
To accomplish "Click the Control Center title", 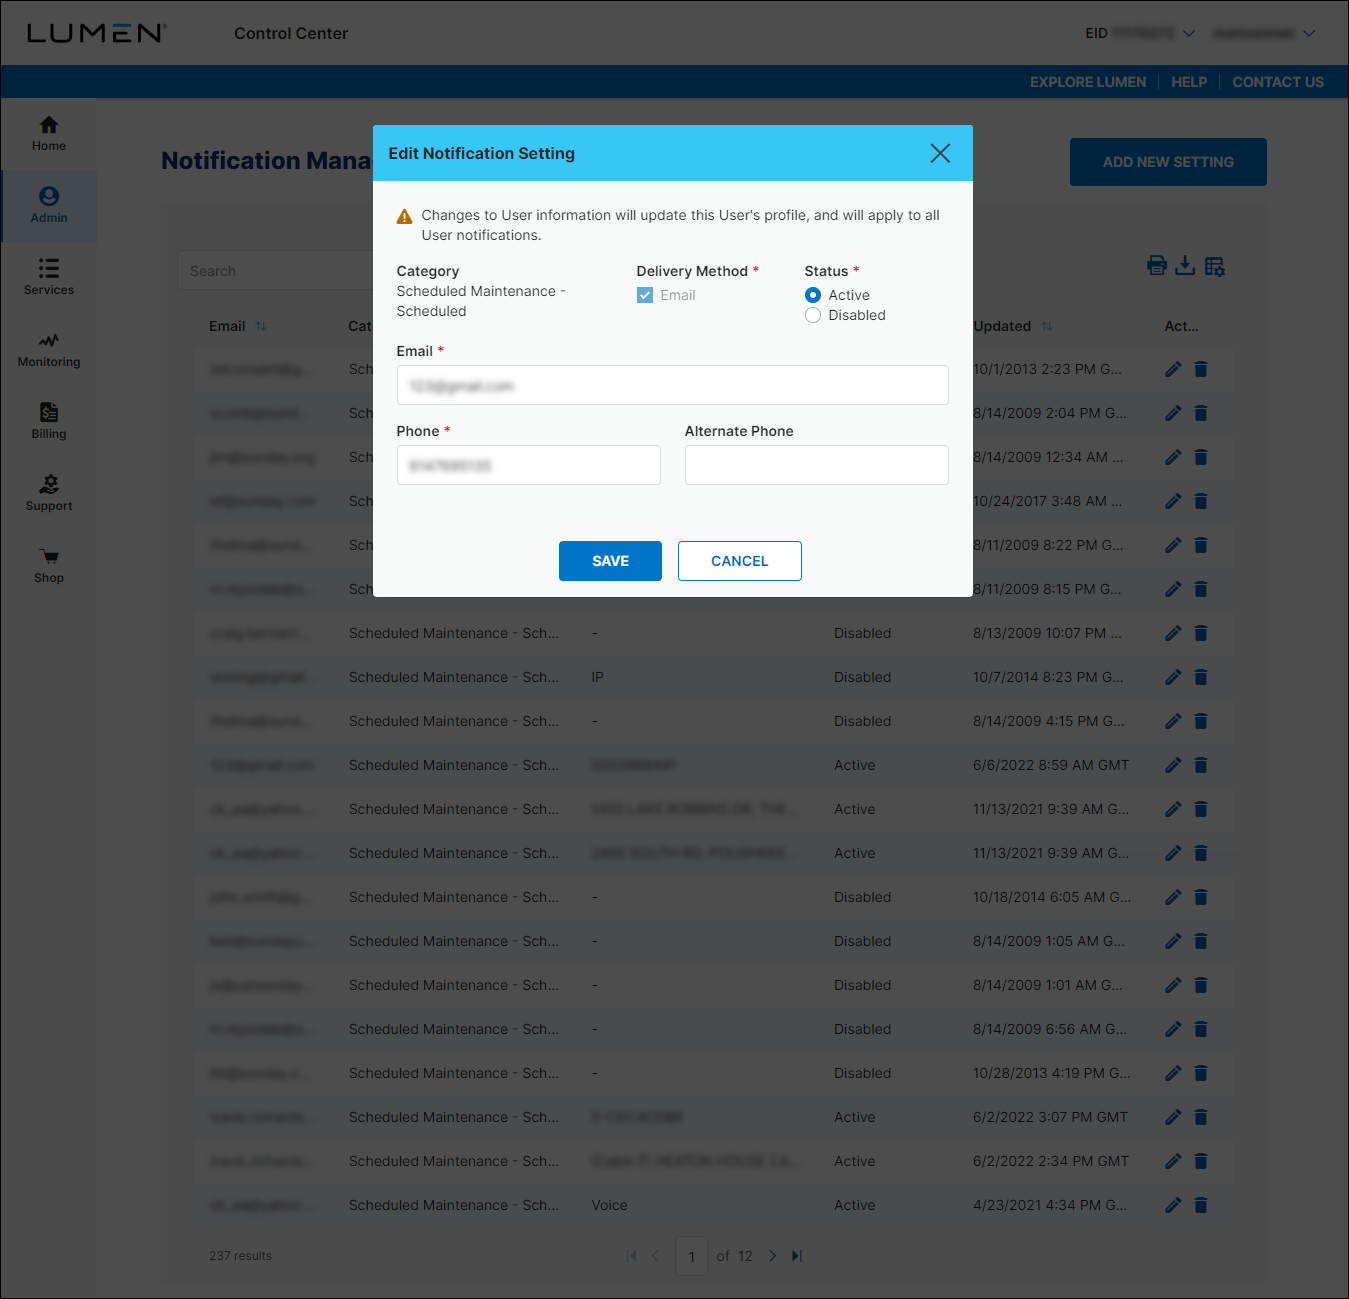I will click(x=291, y=33).
